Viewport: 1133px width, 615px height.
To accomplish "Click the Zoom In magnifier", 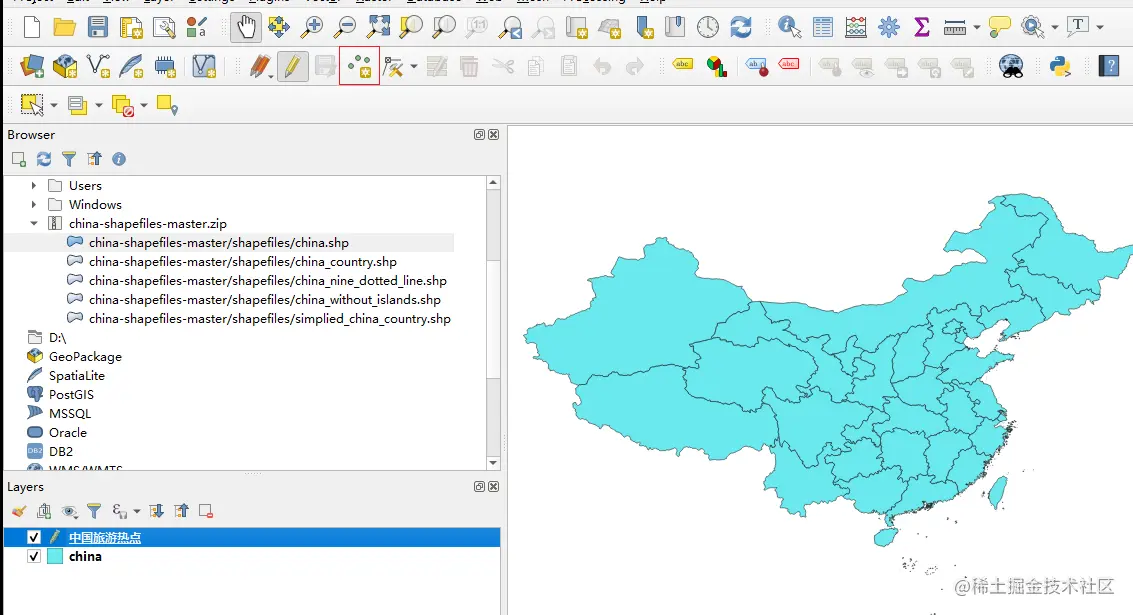I will point(312,27).
